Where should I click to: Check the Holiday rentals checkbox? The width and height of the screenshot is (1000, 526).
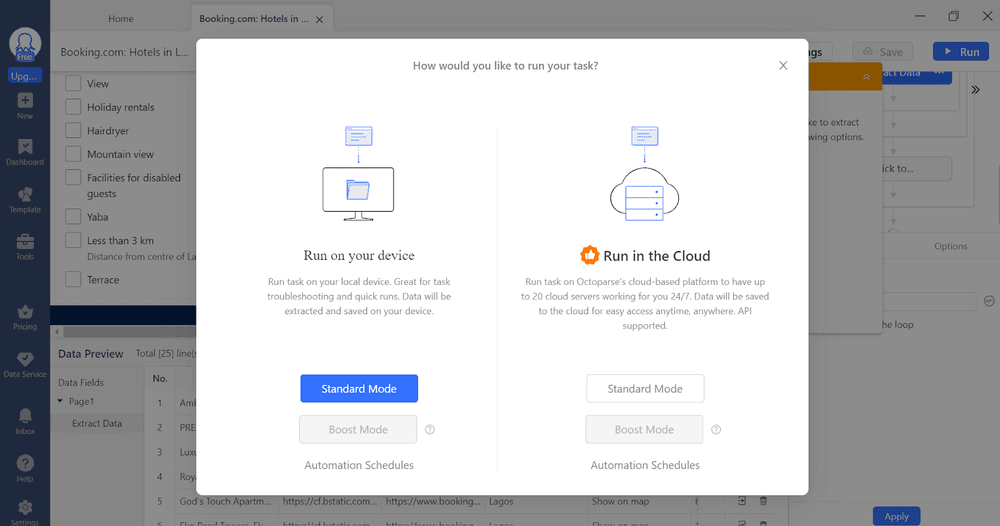coord(73,107)
